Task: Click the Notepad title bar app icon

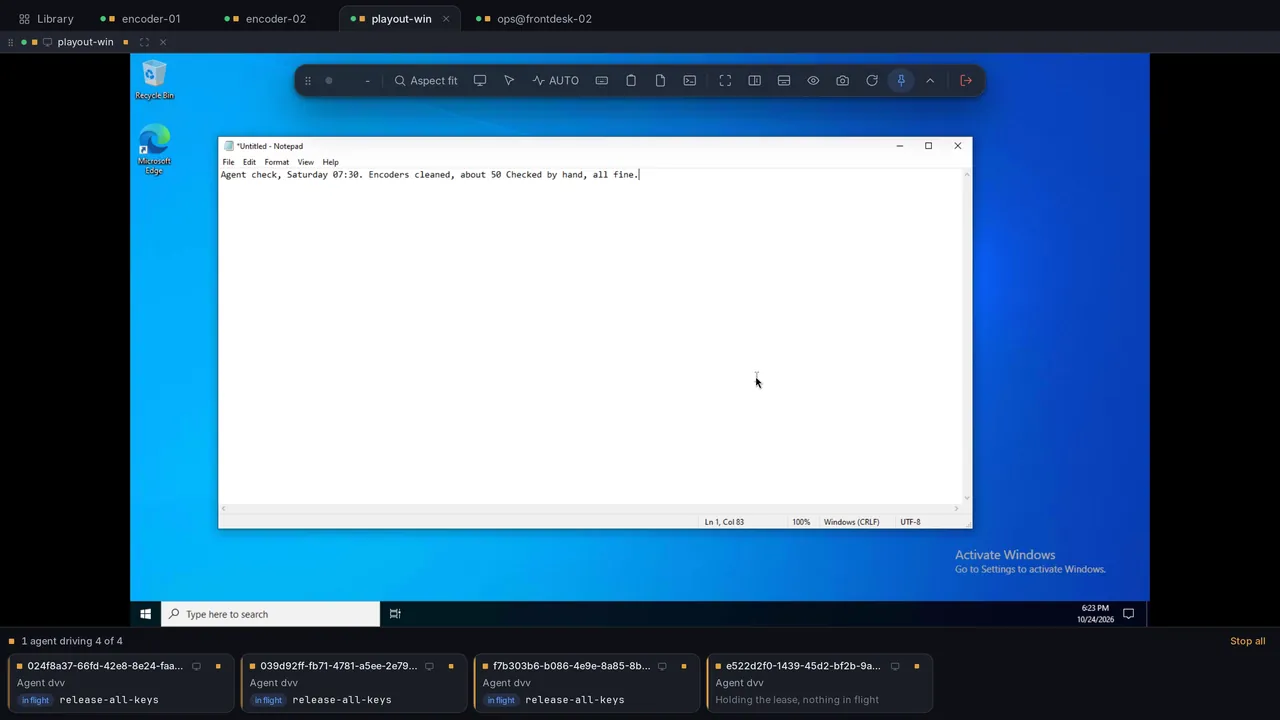Action: (x=229, y=146)
